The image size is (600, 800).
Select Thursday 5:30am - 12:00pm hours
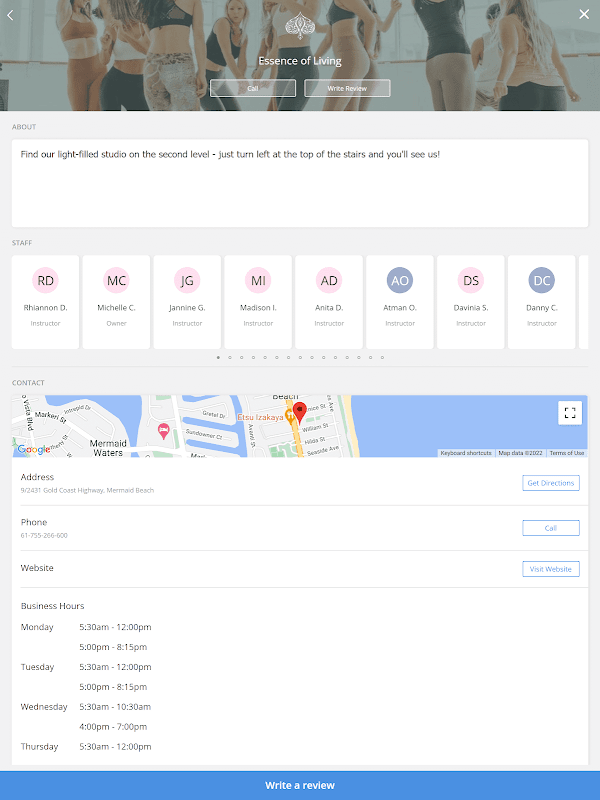point(115,746)
